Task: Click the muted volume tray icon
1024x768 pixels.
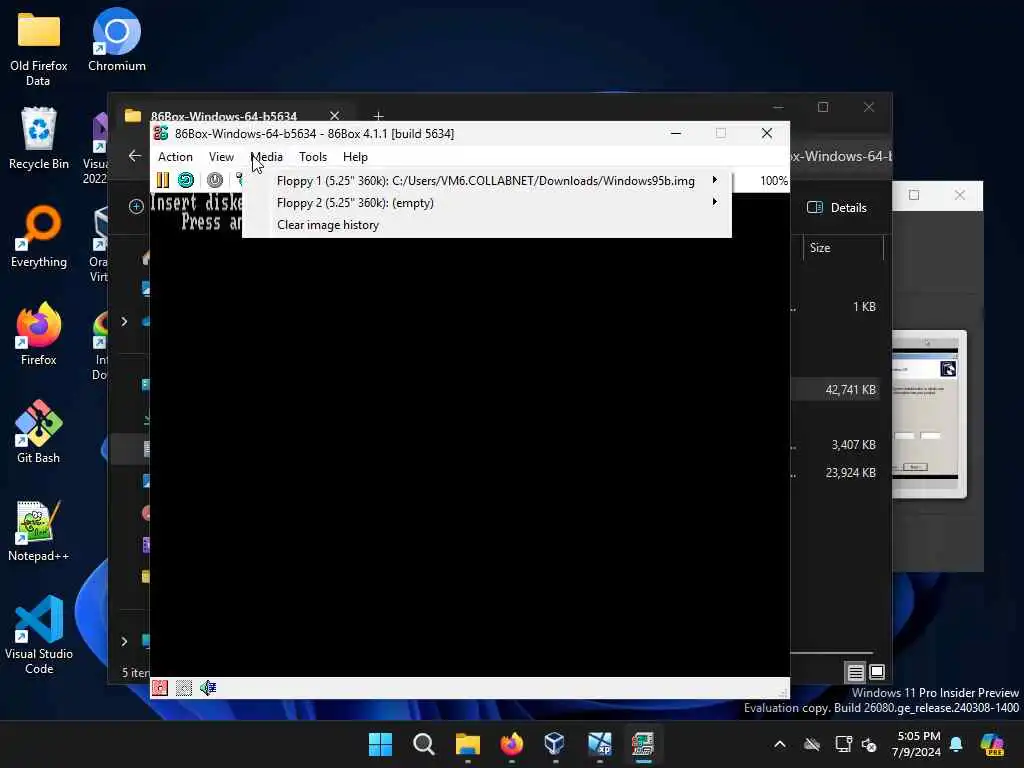Action: tap(869, 744)
